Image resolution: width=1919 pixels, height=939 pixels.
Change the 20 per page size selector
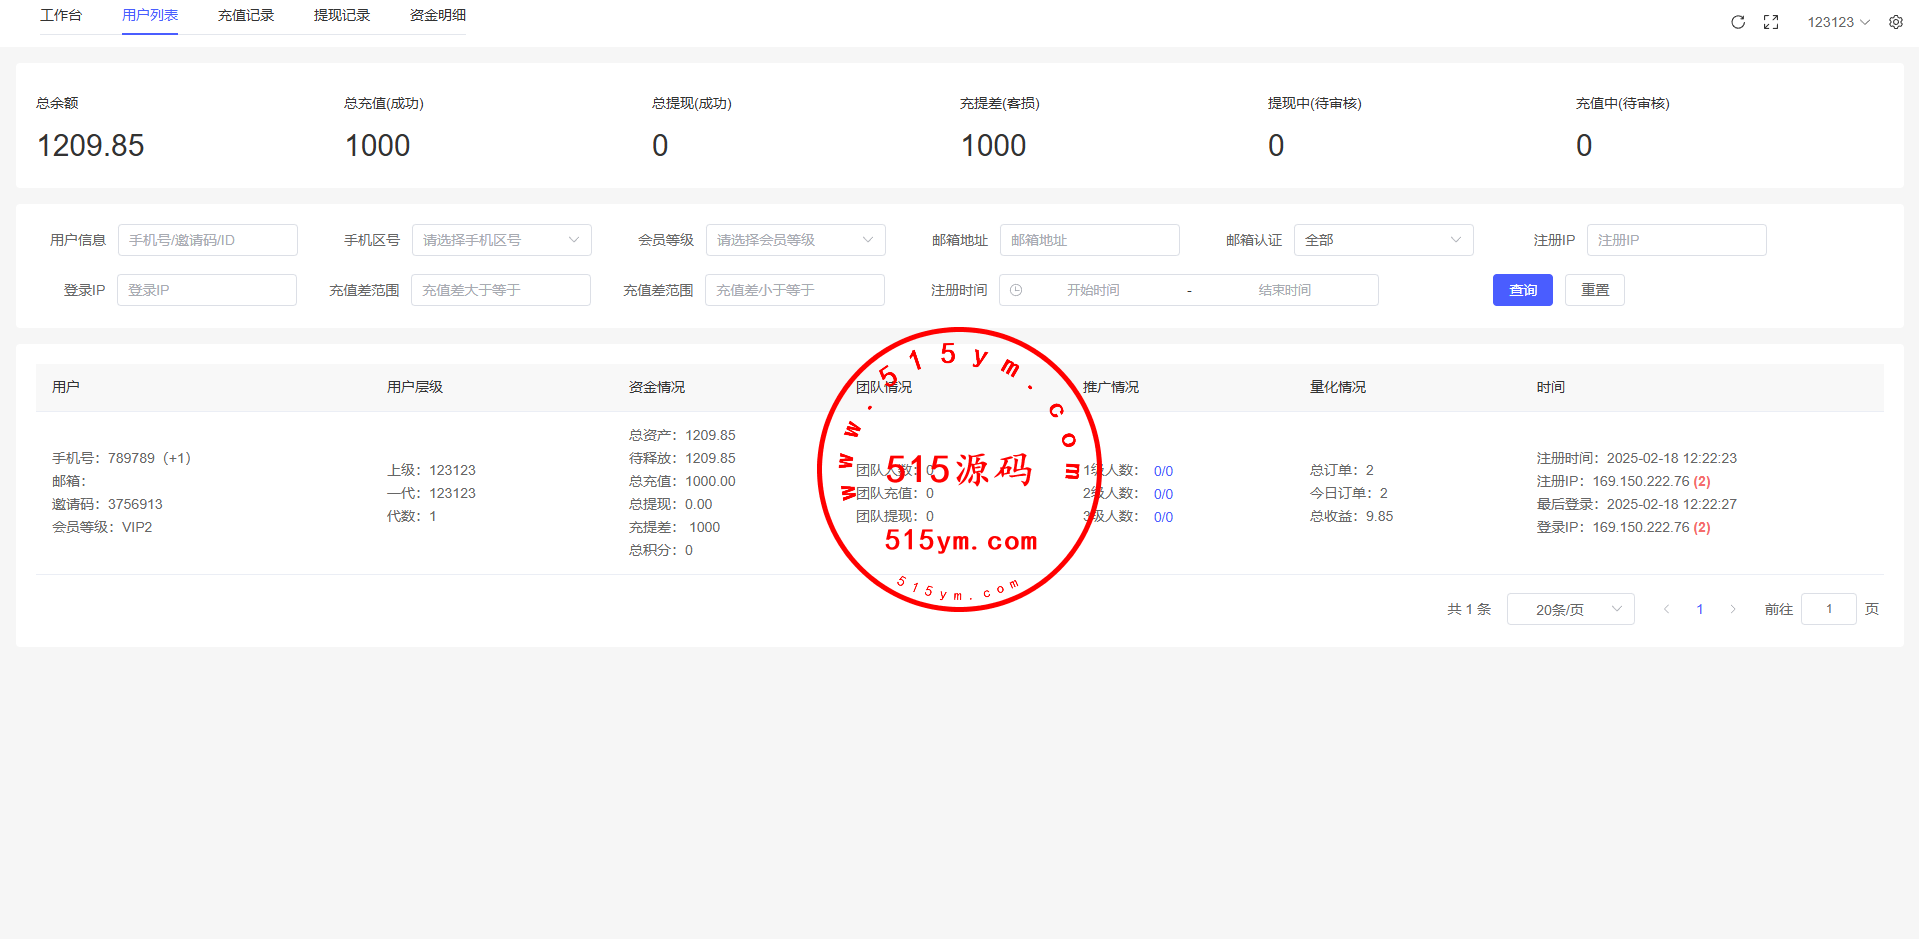(x=1570, y=609)
